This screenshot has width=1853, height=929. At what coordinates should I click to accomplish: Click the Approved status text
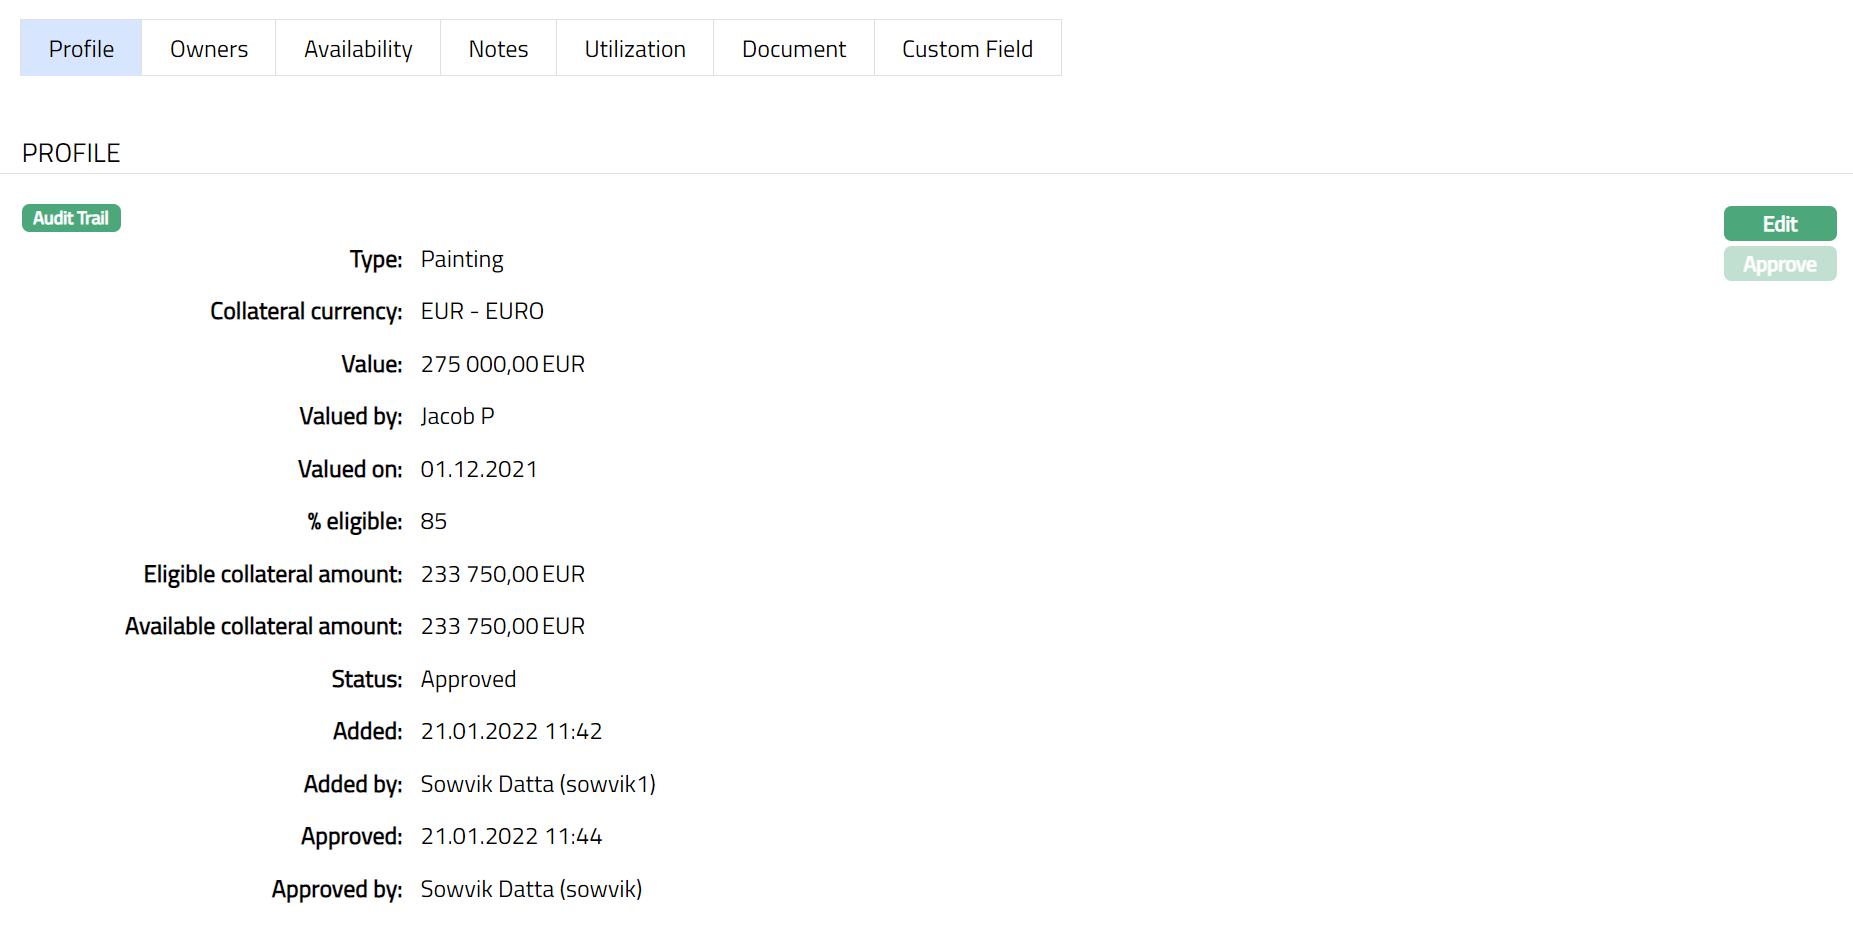click(x=468, y=679)
